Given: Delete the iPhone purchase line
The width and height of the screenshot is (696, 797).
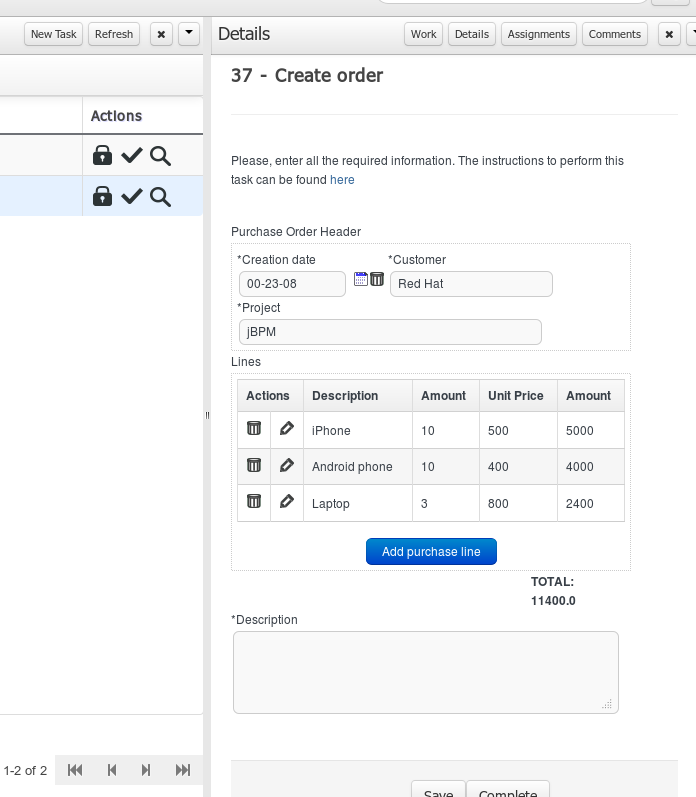Looking at the screenshot, I should coord(254,429).
